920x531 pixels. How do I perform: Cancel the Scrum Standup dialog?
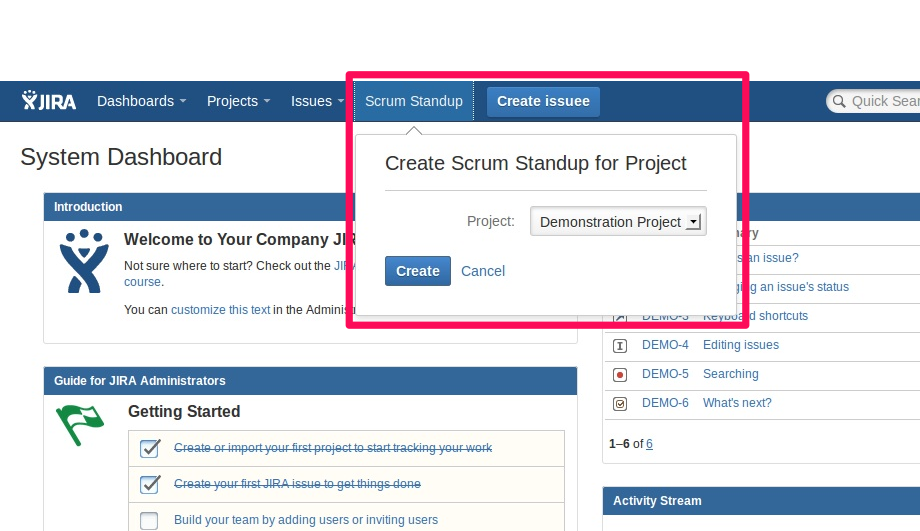tap(483, 271)
